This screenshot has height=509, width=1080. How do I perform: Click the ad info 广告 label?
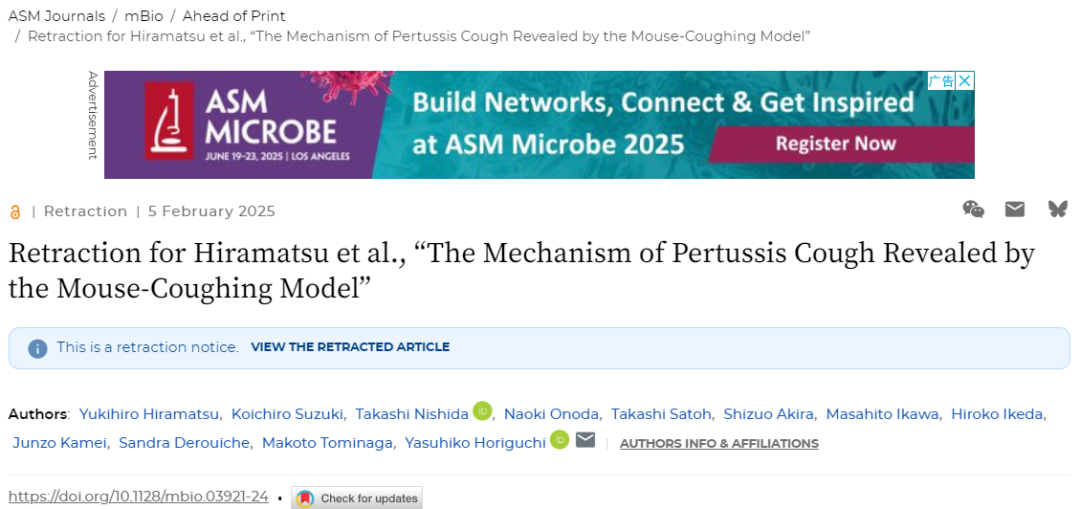[x=942, y=81]
